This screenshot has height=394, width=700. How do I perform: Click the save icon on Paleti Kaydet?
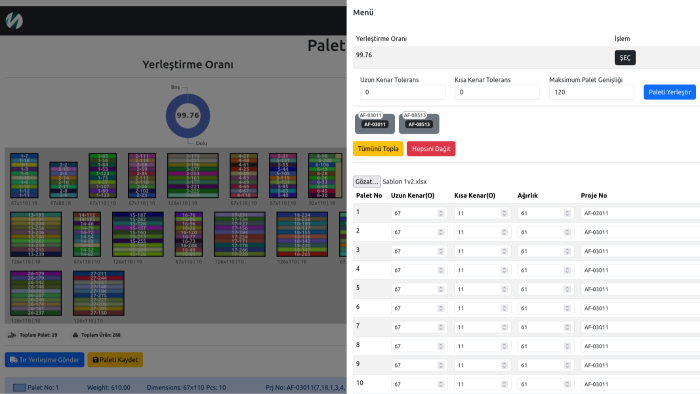(x=95, y=360)
